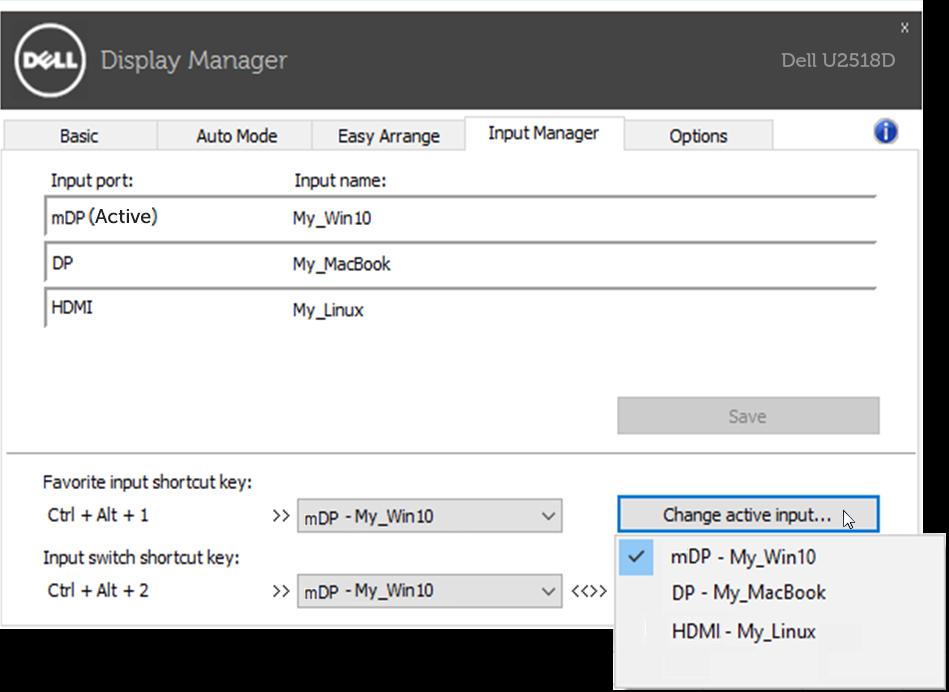Click the HDMI input port label
949x692 pixels.
(72, 308)
